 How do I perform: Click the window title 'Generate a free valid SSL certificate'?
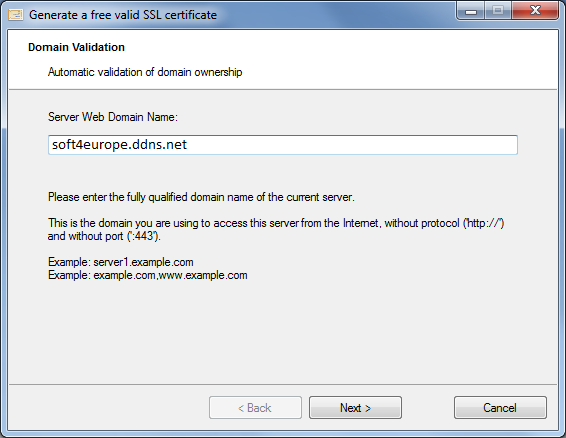coord(123,15)
